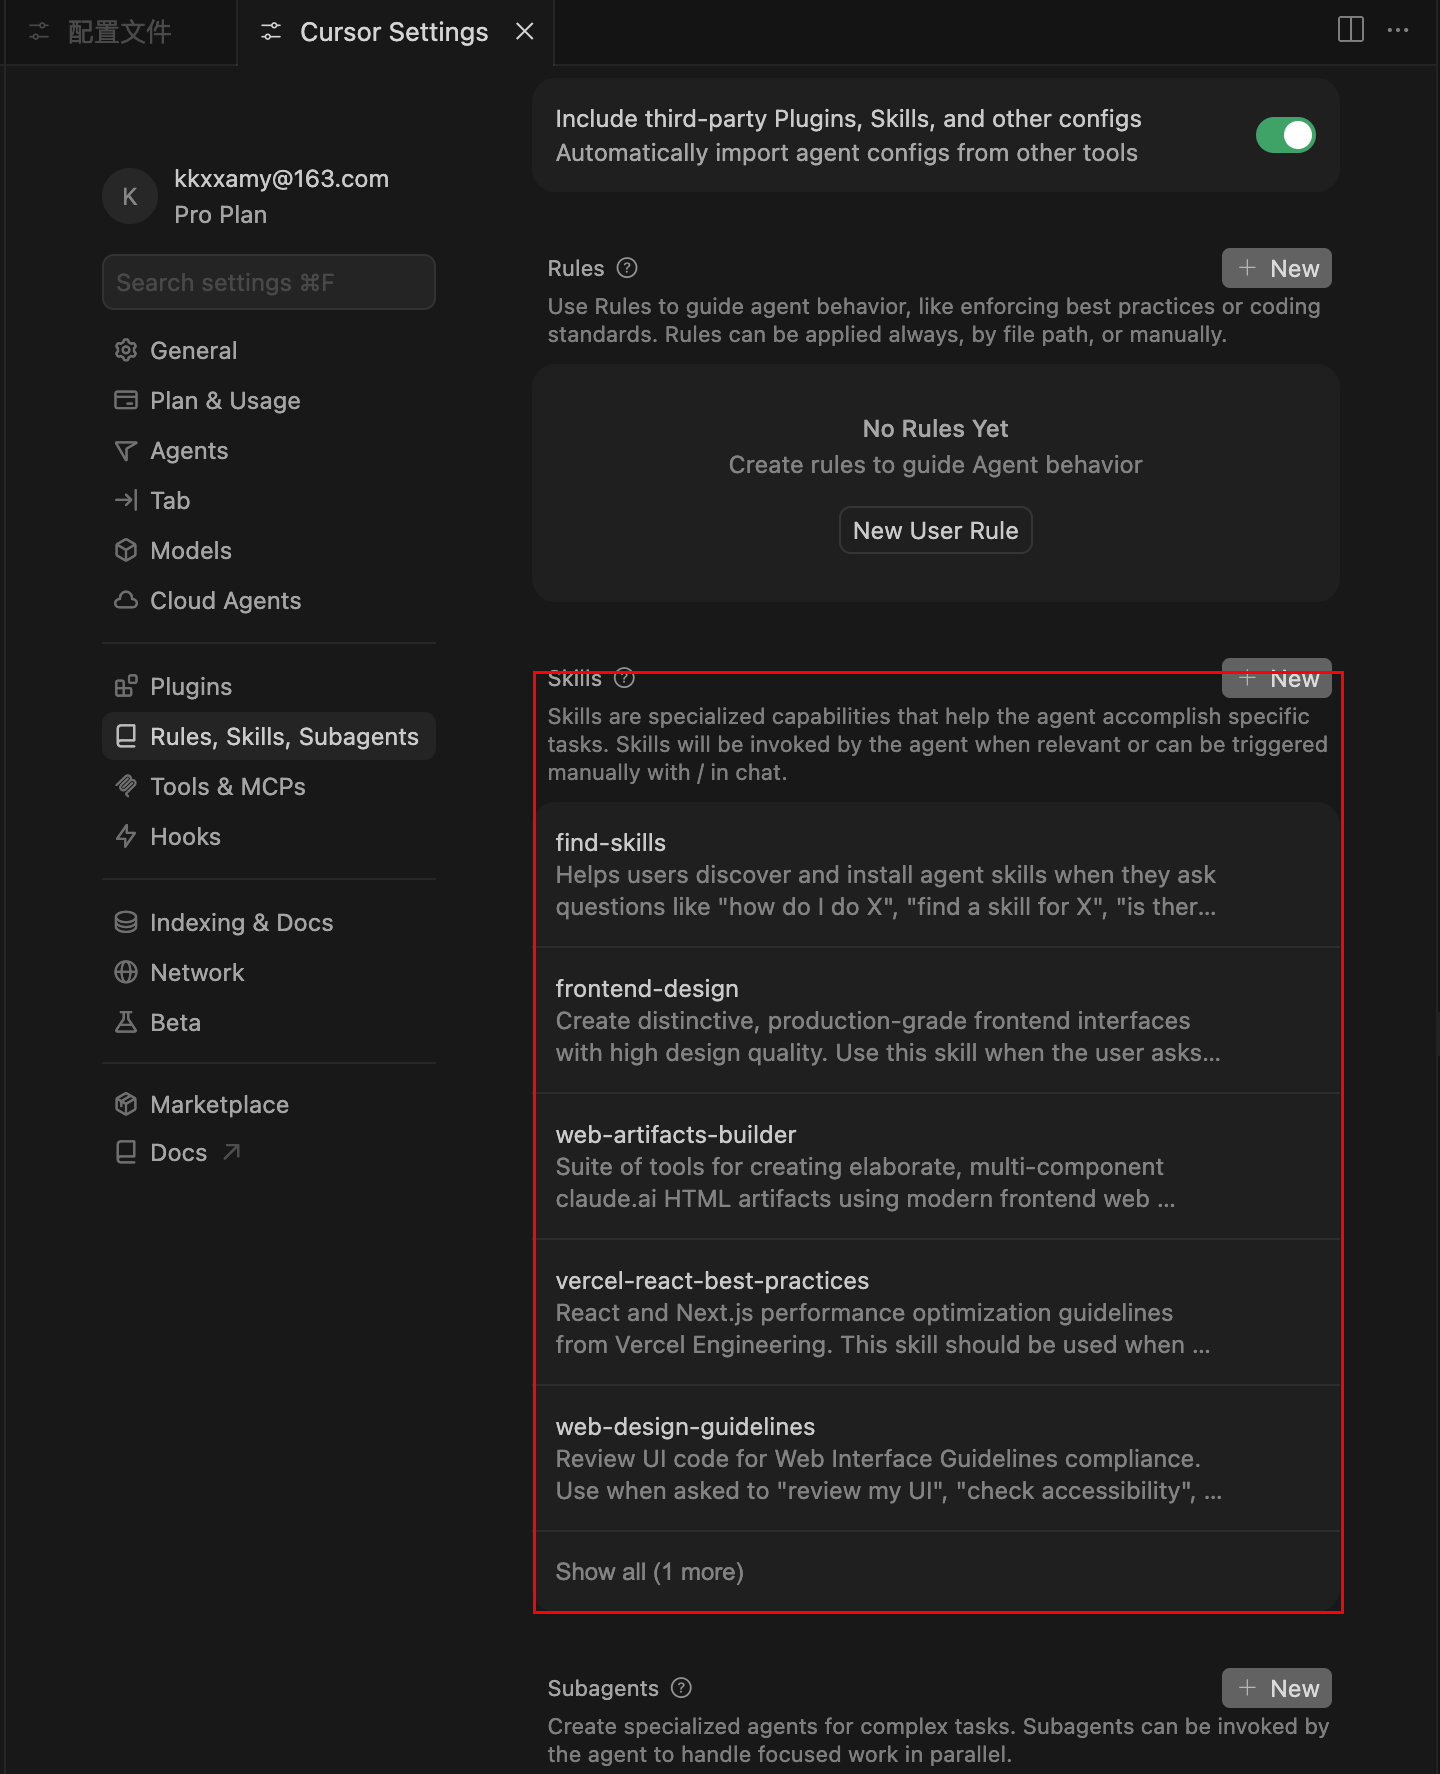Screen dimensions: 1440x1774
Task: Click the Pro Plan label
Action: tap(220, 215)
